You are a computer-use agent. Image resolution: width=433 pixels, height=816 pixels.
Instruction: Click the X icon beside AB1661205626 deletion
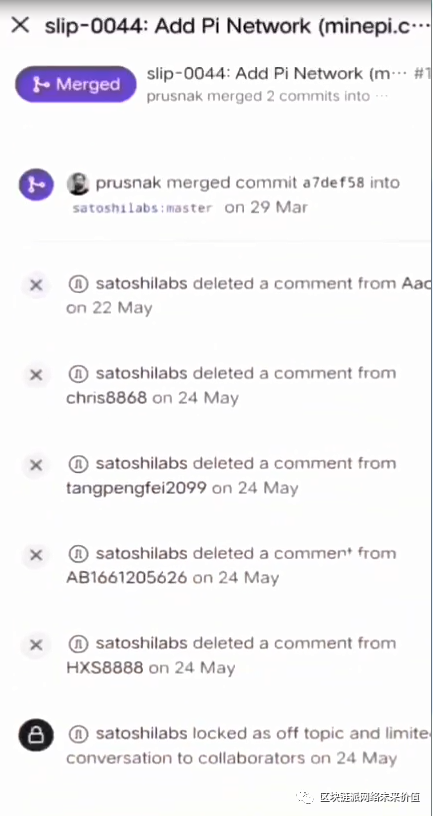[36, 555]
